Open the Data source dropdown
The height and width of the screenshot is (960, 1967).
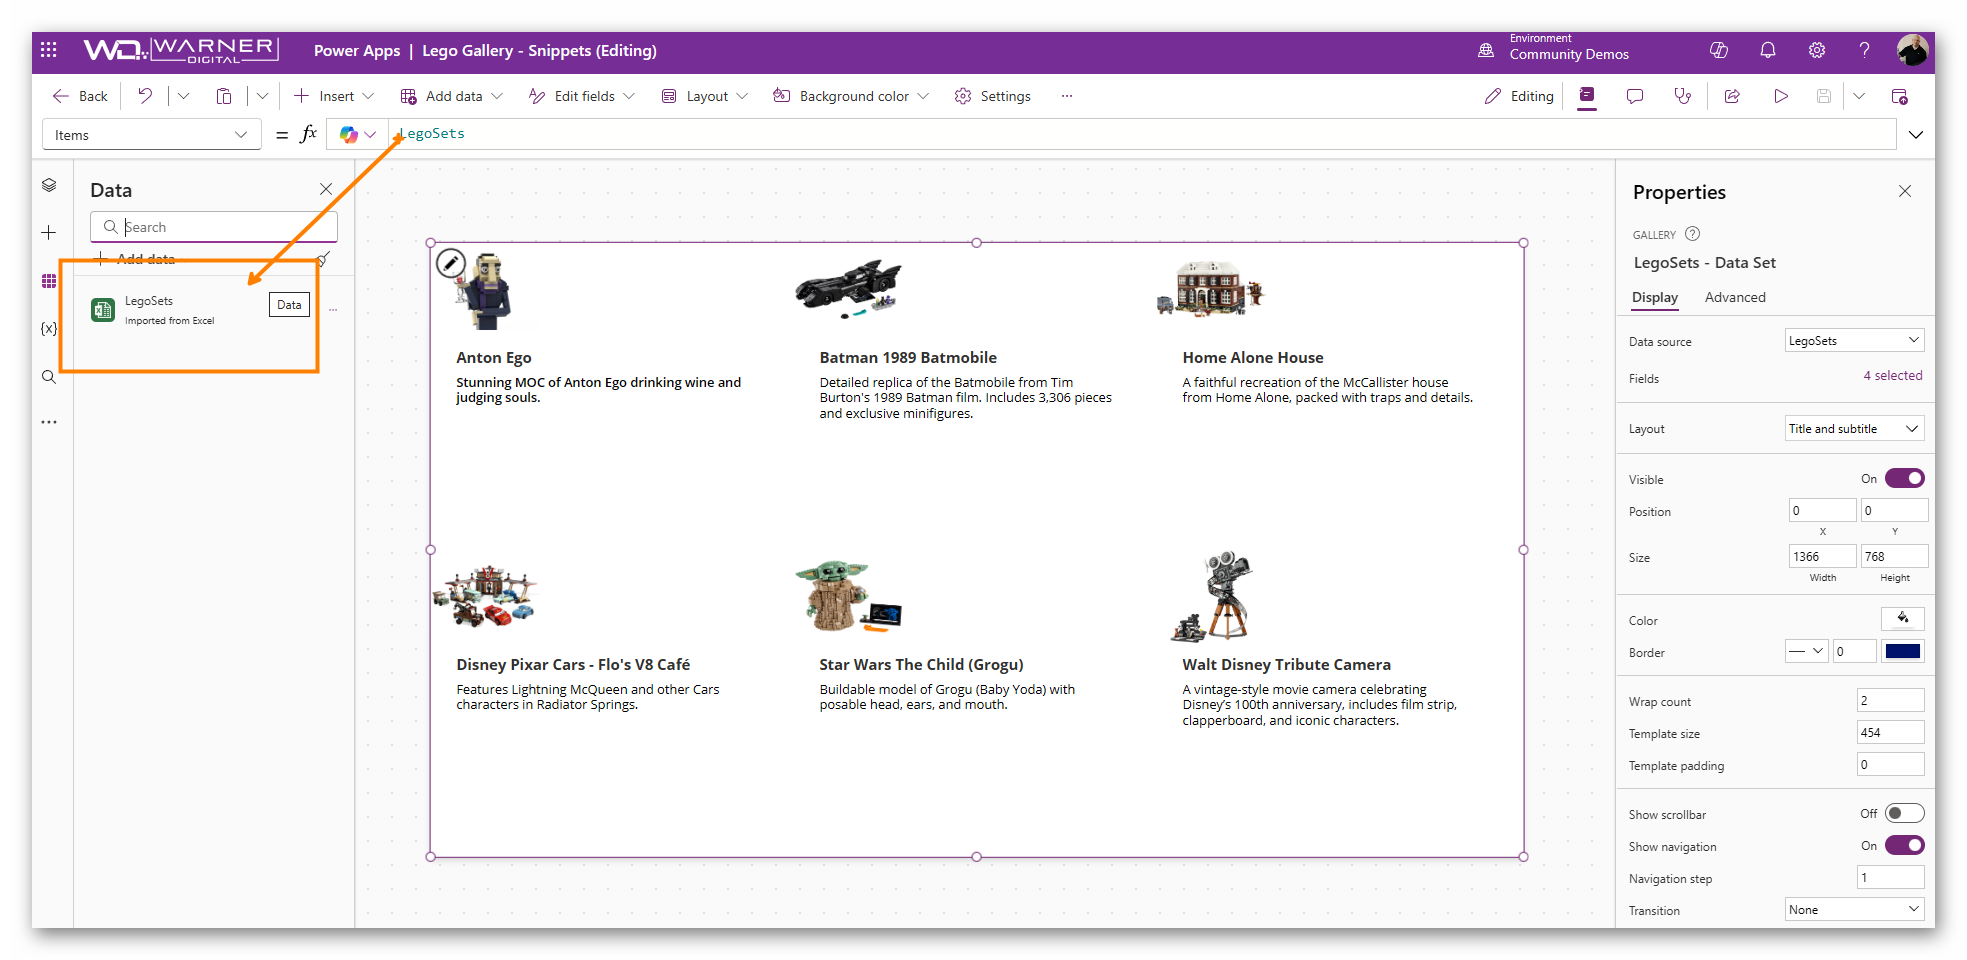pyautogui.click(x=1854, y=340)
